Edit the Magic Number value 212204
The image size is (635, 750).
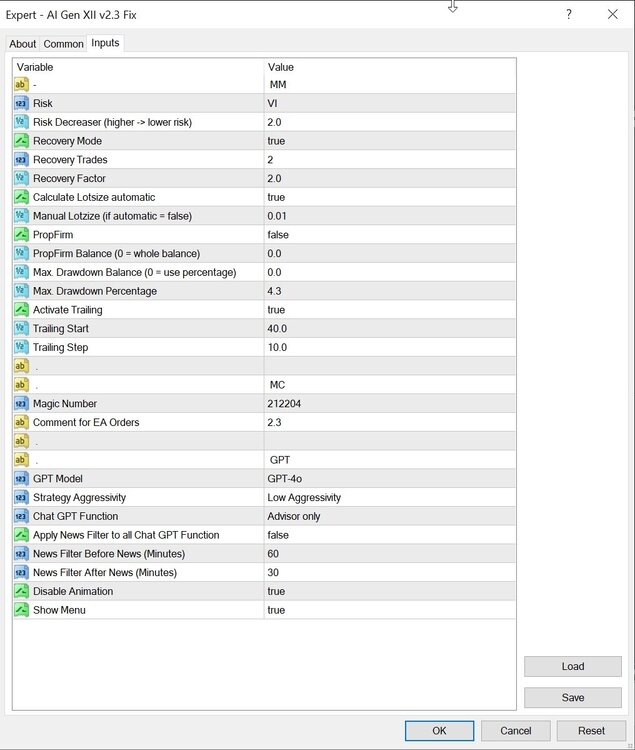tap(390, 404)
